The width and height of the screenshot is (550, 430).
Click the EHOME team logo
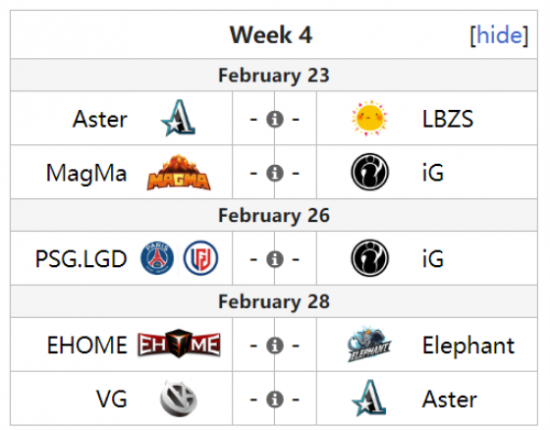pos(179,344)
